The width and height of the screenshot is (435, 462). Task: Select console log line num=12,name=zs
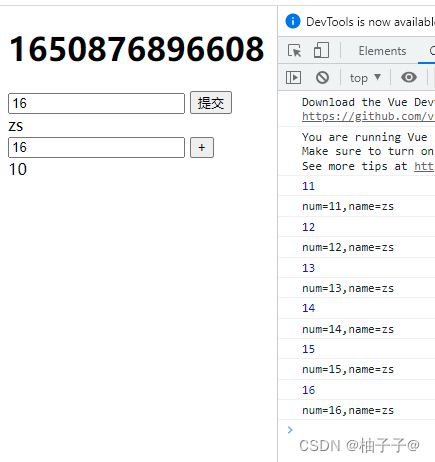coord(348,248)
